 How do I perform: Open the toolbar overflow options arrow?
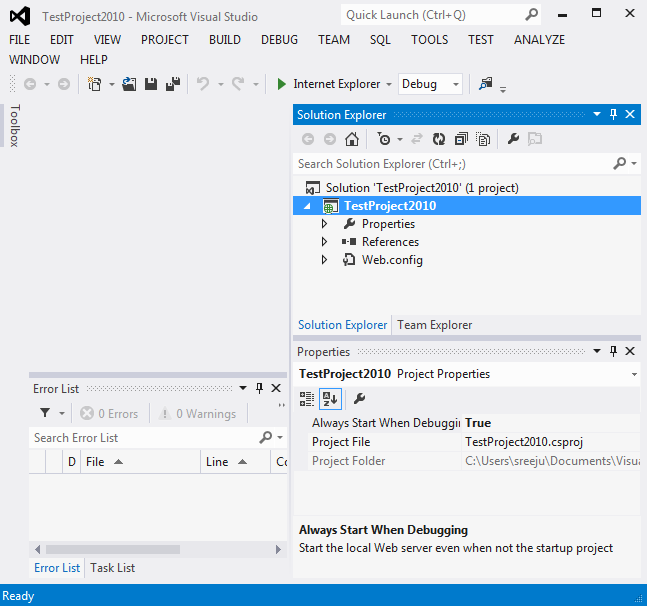503,89
